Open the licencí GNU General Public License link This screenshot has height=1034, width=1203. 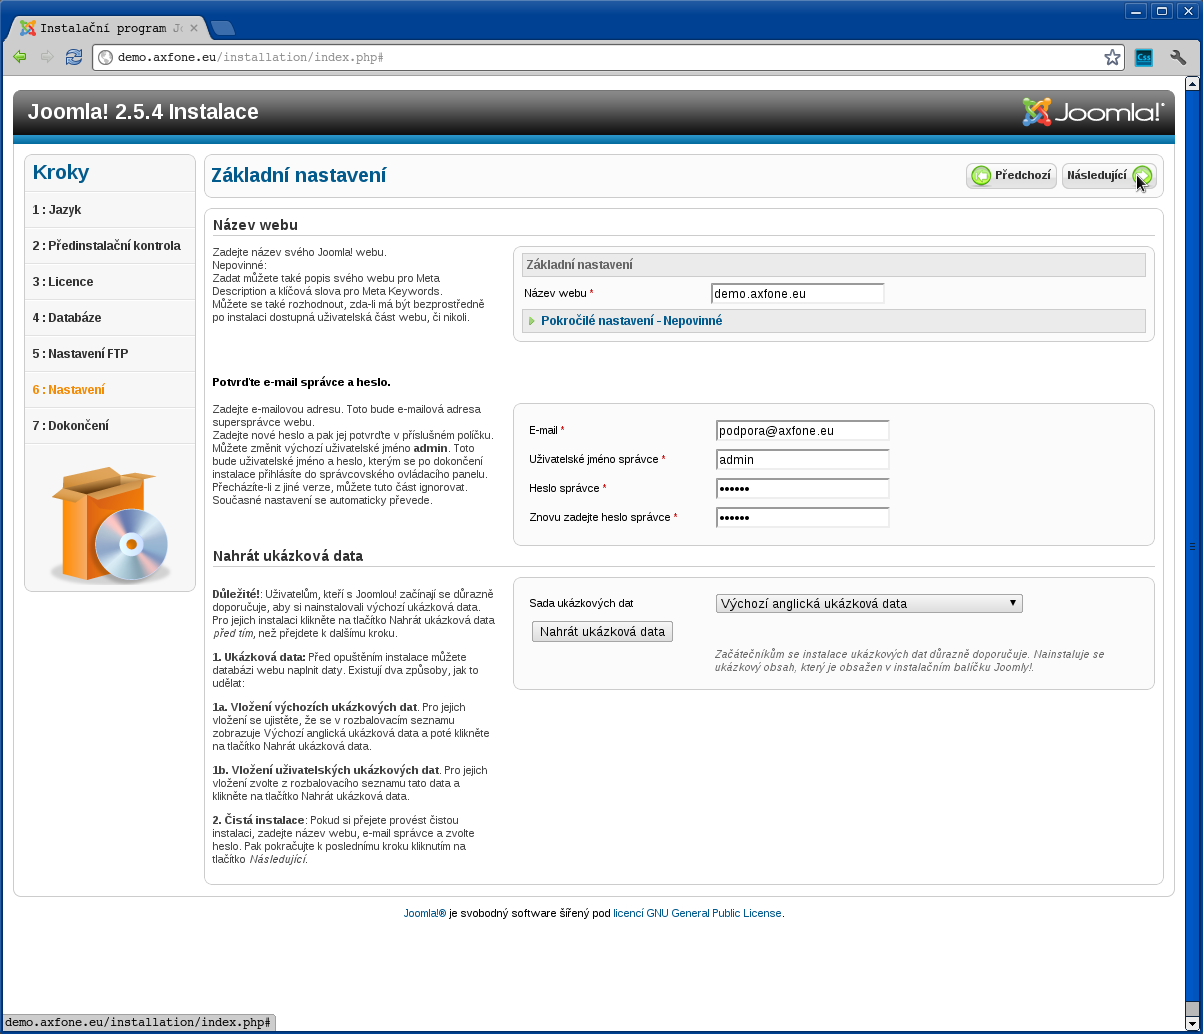697,913
